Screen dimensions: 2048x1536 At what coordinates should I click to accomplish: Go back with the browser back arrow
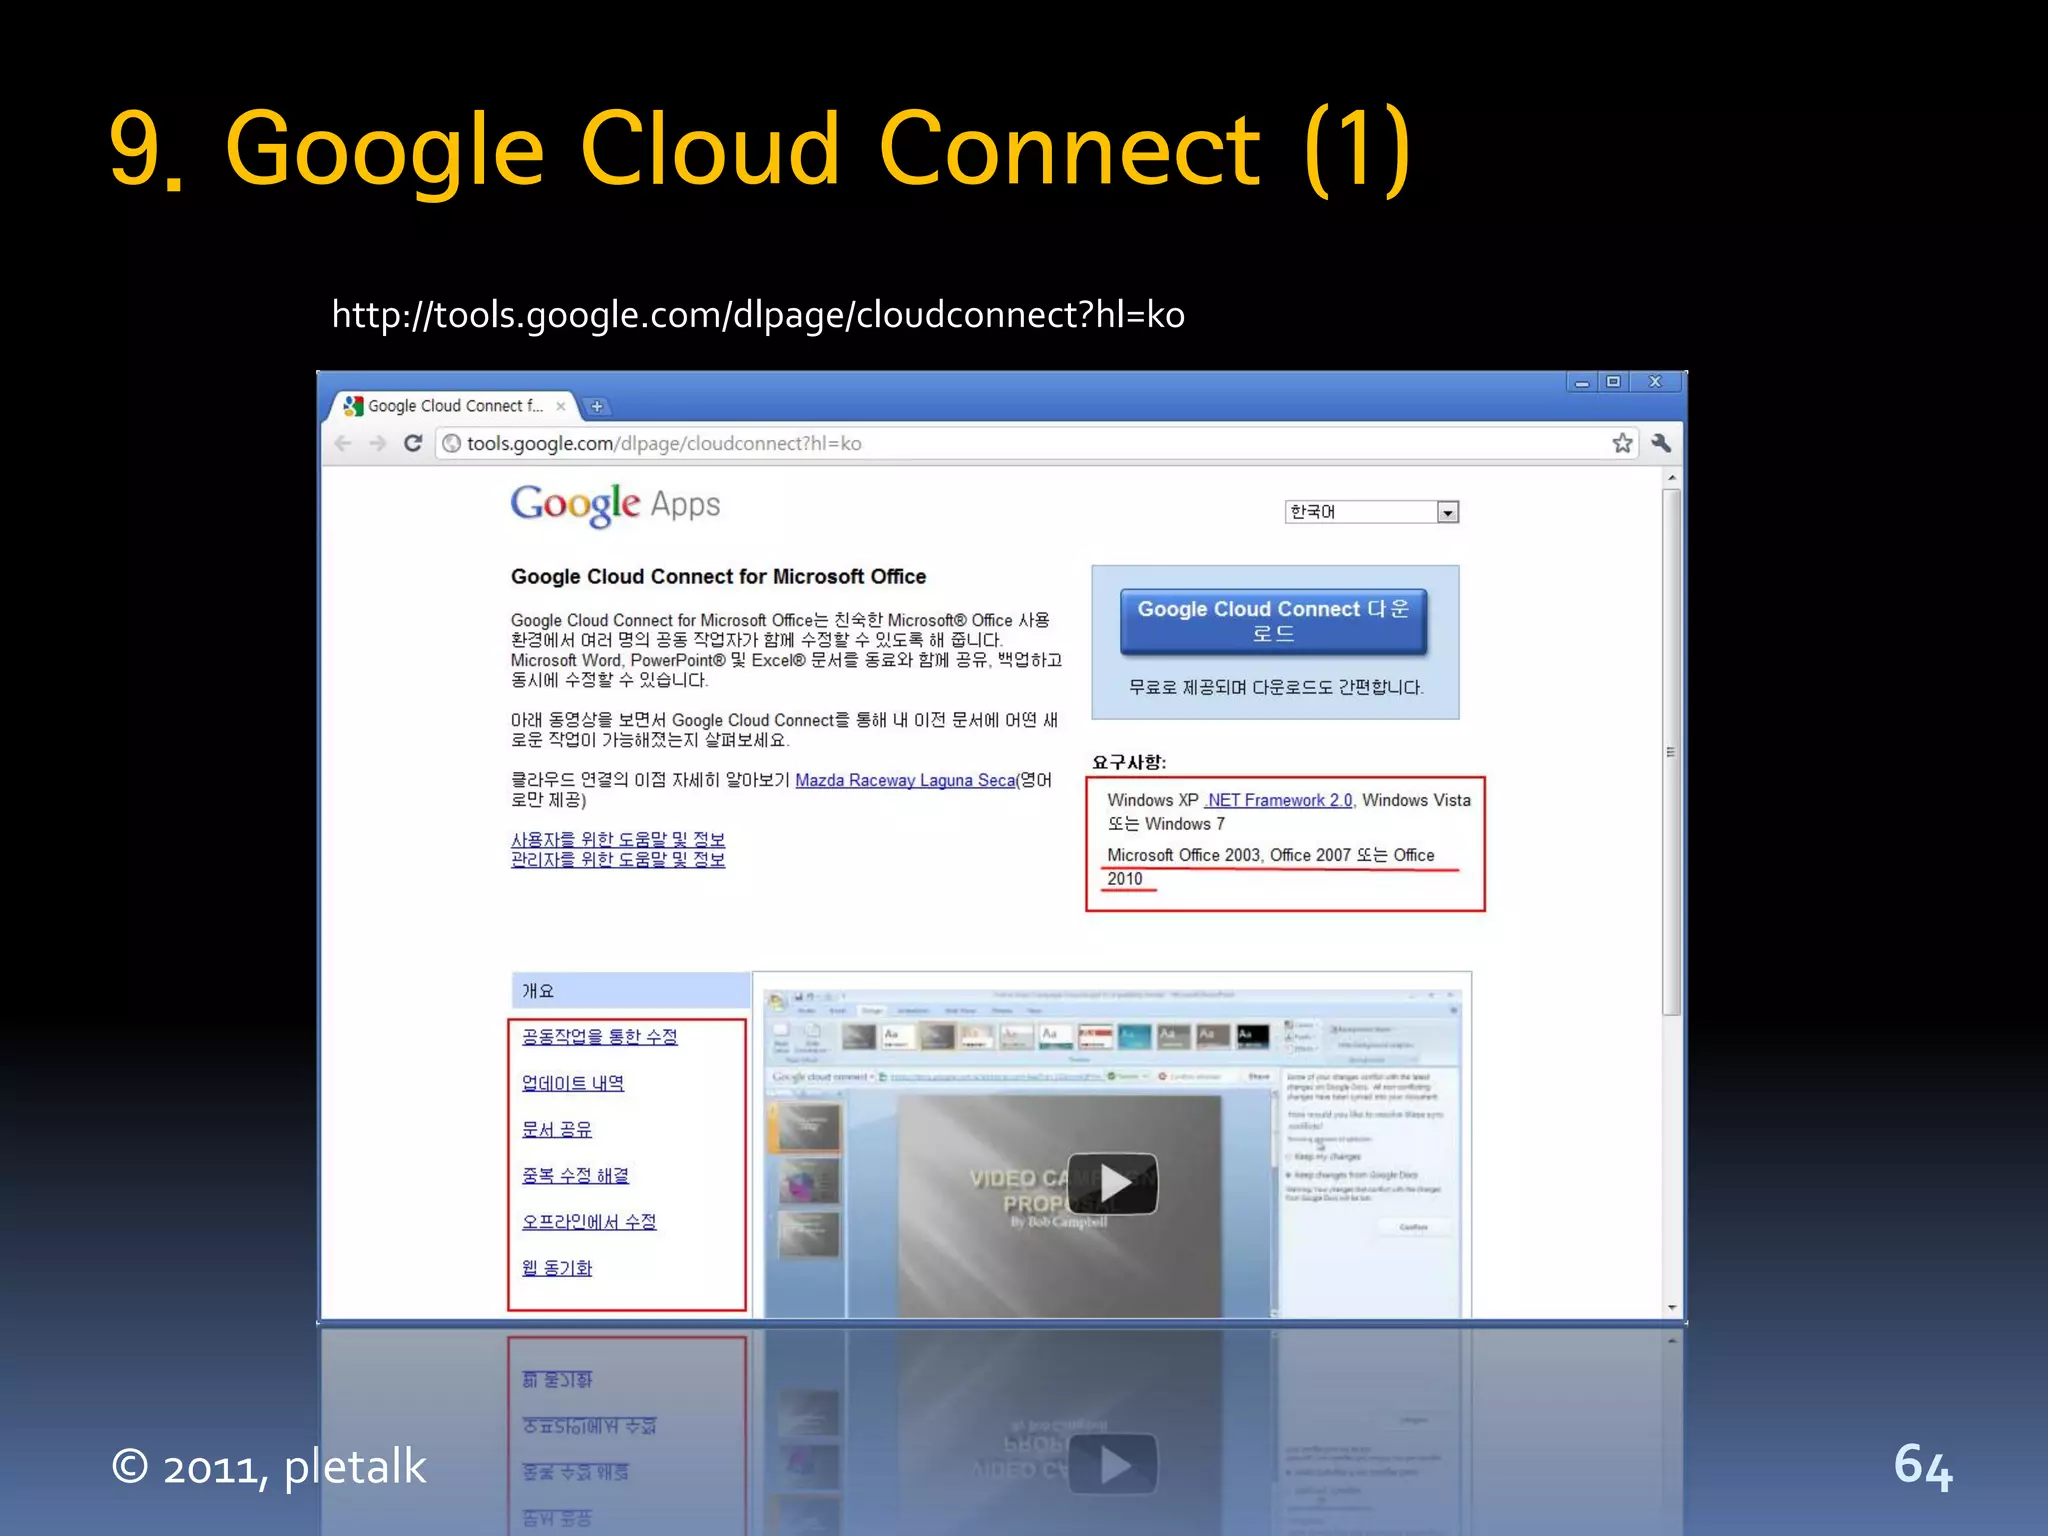(343, 443)
